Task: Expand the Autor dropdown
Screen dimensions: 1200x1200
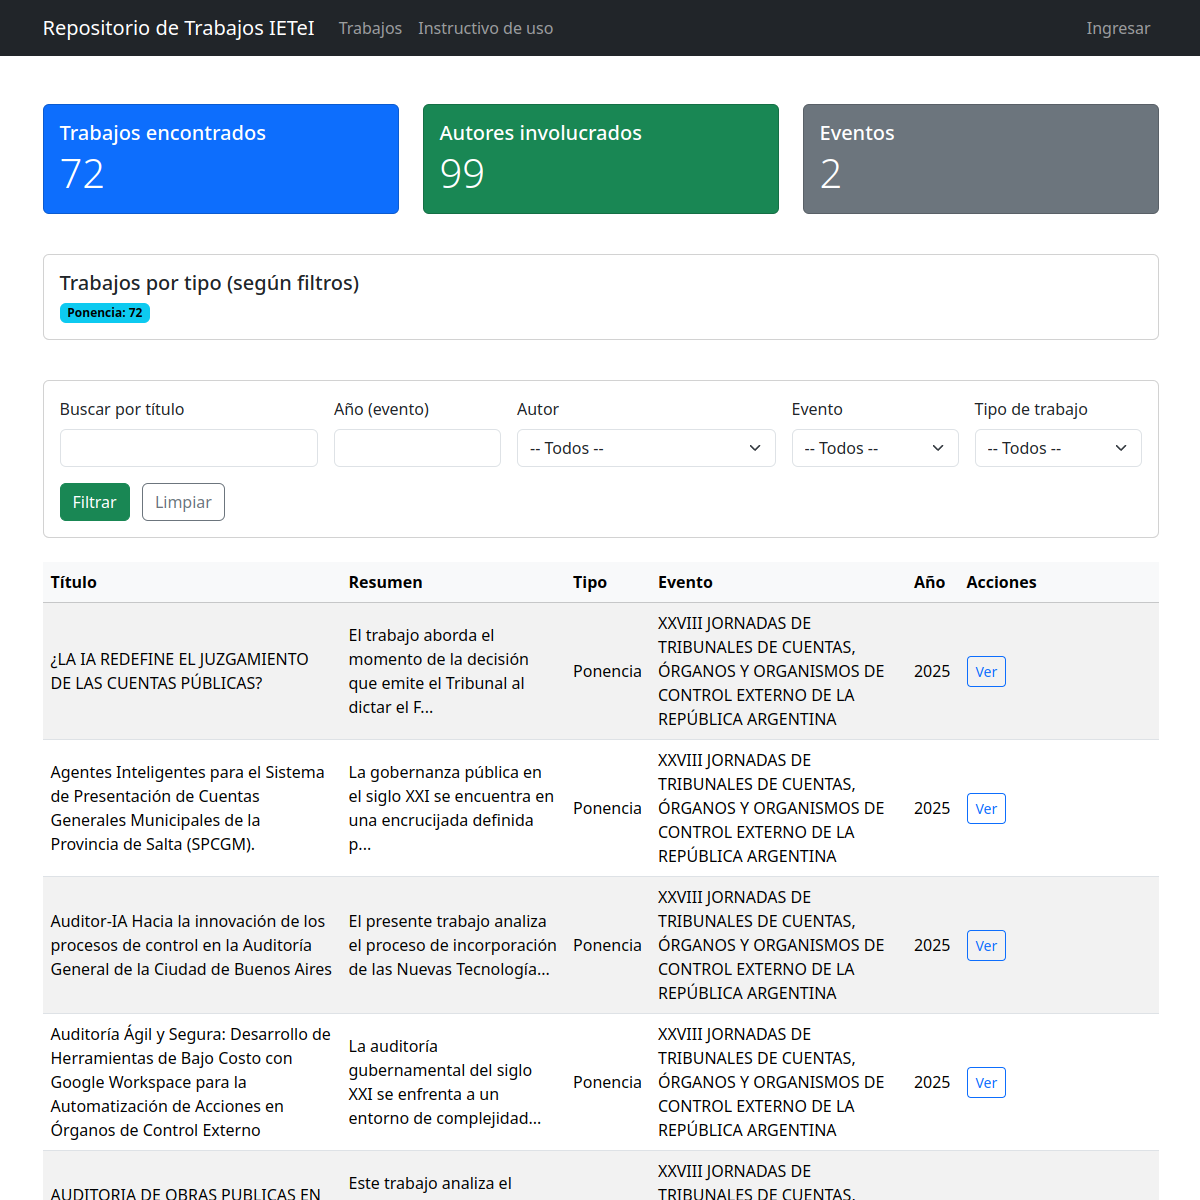Action: coord(646,448)
